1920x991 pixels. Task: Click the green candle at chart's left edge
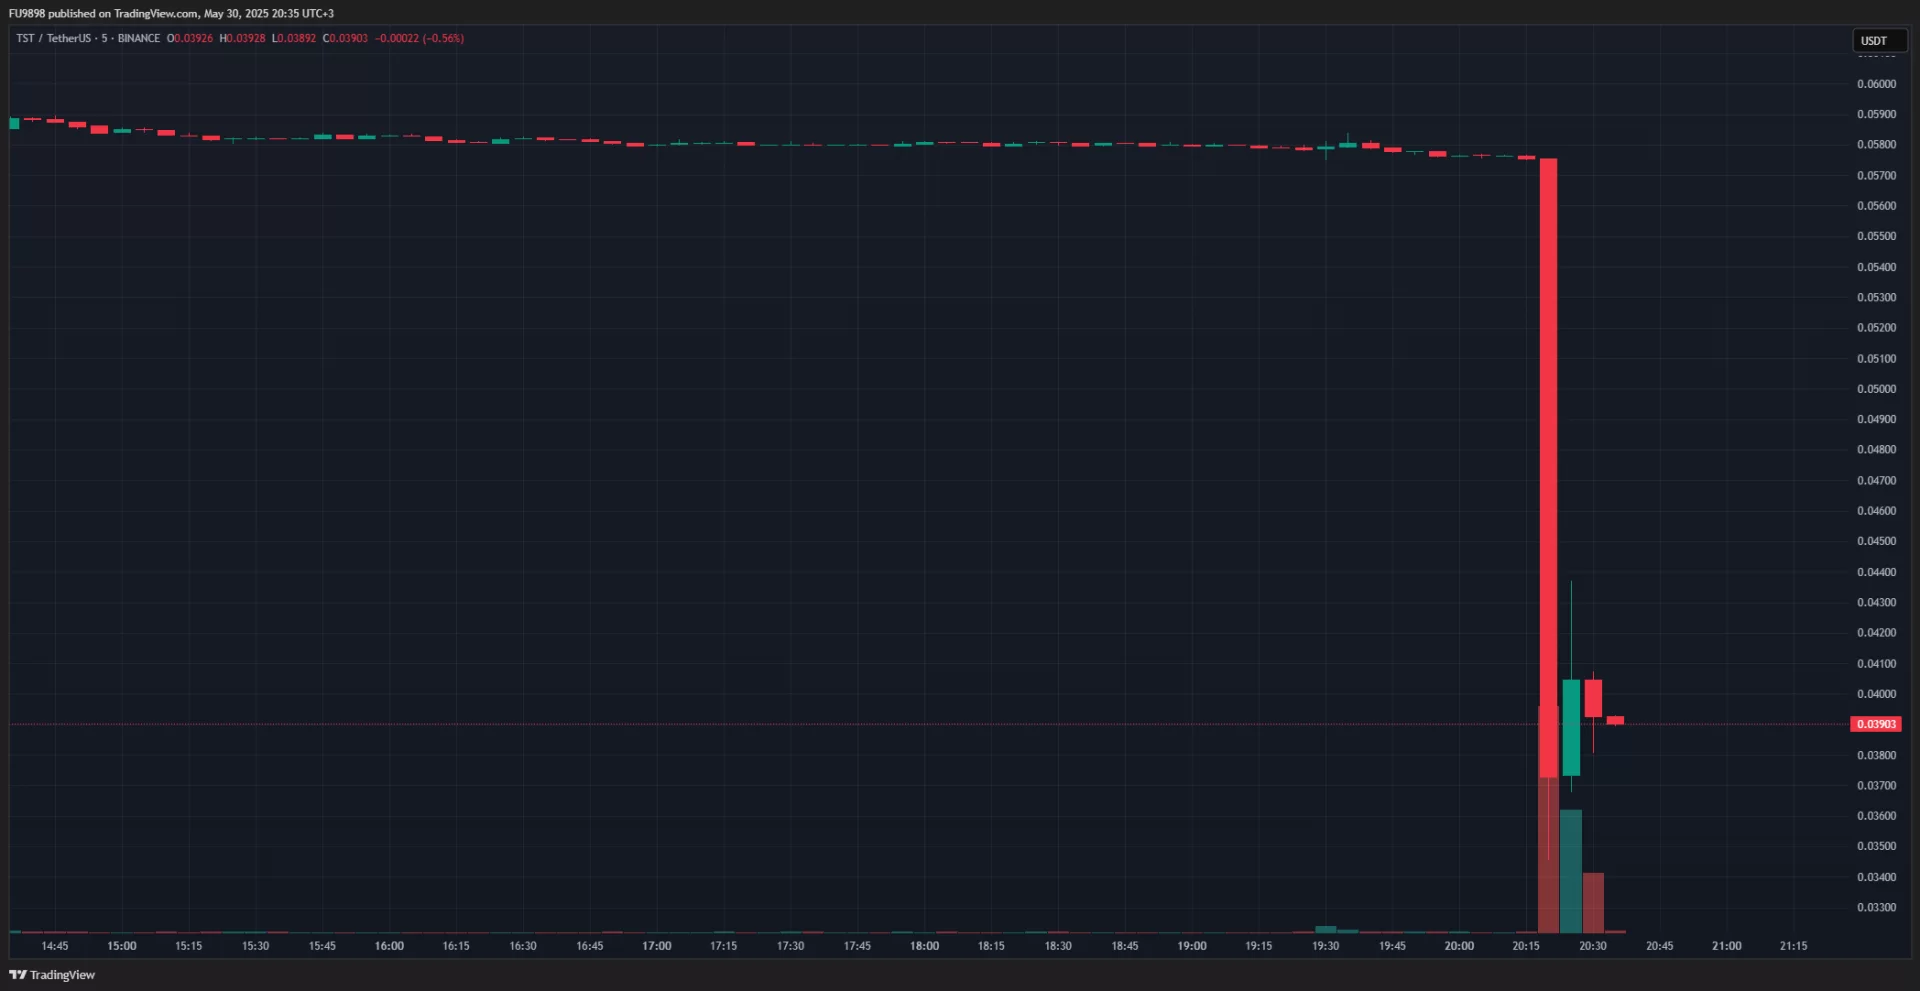click(x=14, y=123)
